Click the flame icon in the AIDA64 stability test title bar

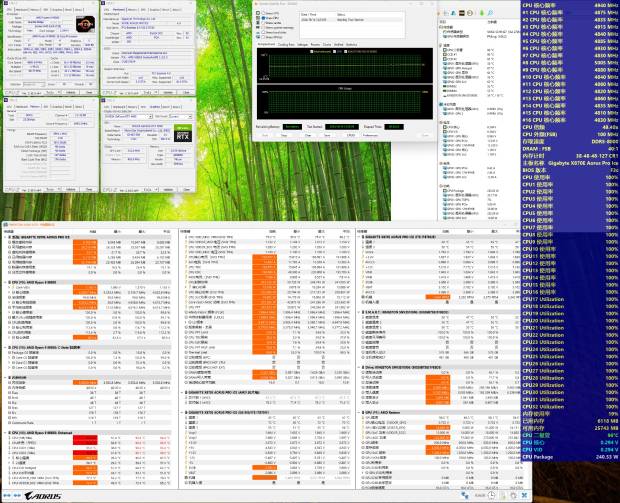tap(256, 4)
